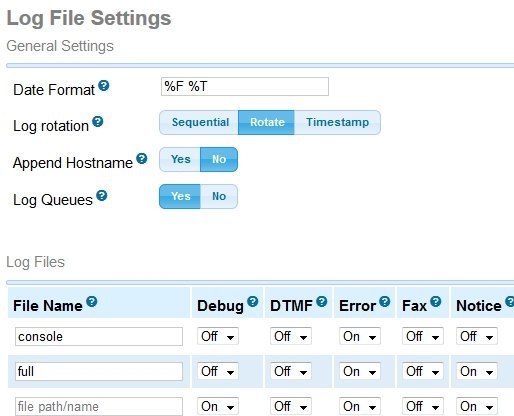Open Error dropdown for console row
Viewport: 514px width, 416px height.
(x=360, y=336)
